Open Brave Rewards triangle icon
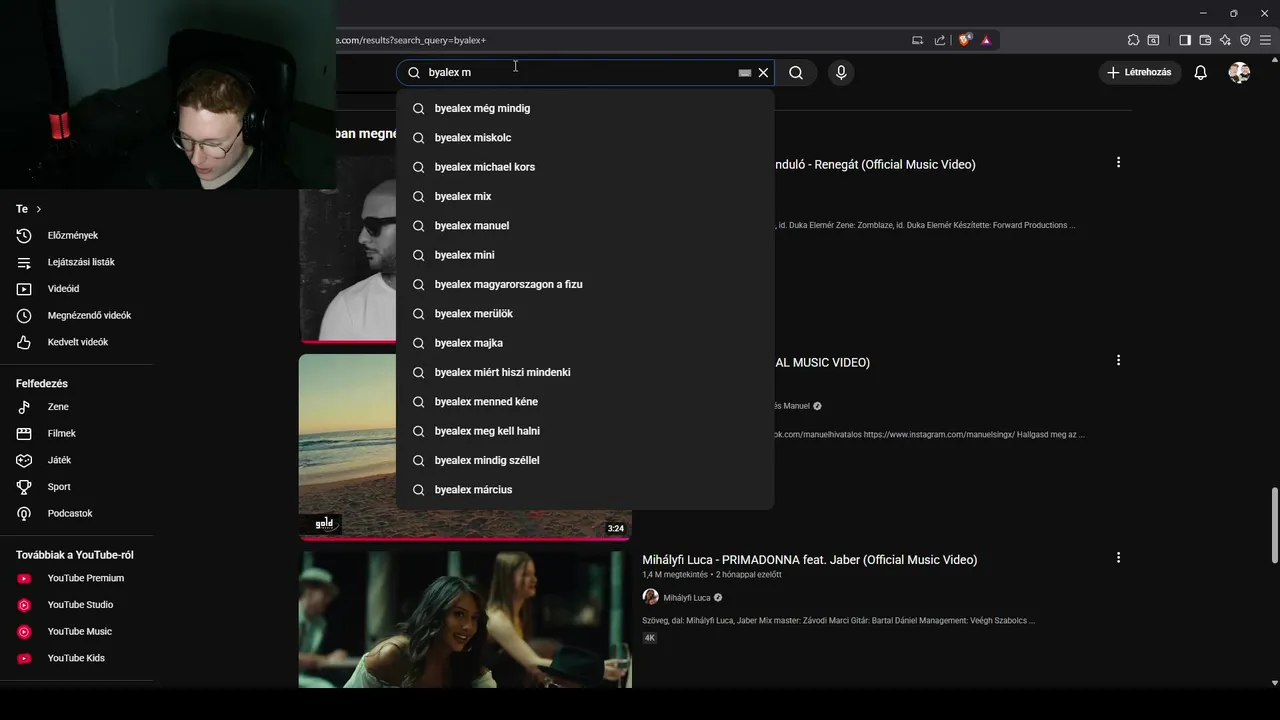The width and height of the screenshot is (1280, 720). pyautogui.click(x=986, y=40)
